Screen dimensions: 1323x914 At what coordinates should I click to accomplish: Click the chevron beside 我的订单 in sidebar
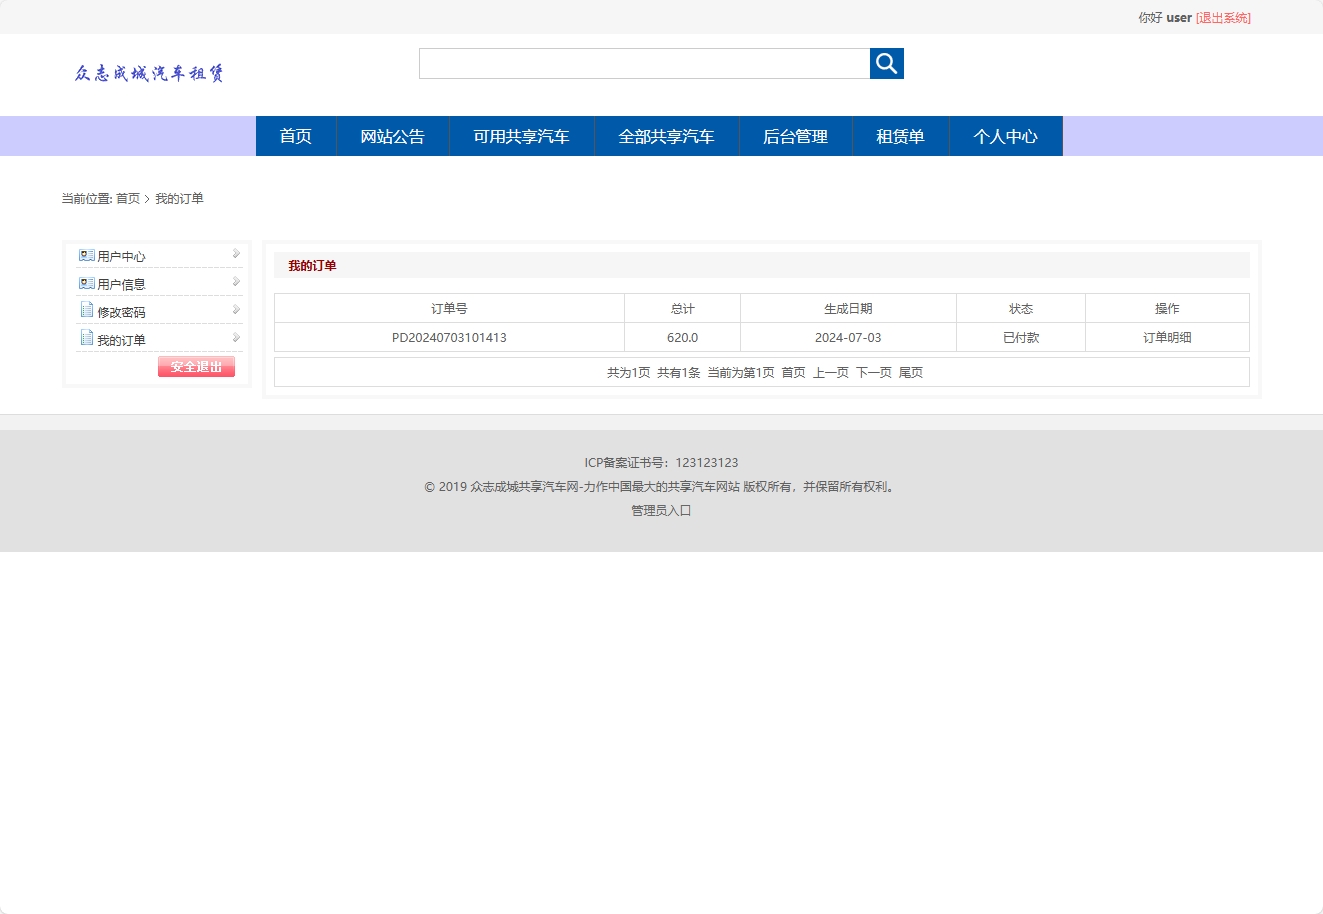pyautogui.click(x=236, y=338)
